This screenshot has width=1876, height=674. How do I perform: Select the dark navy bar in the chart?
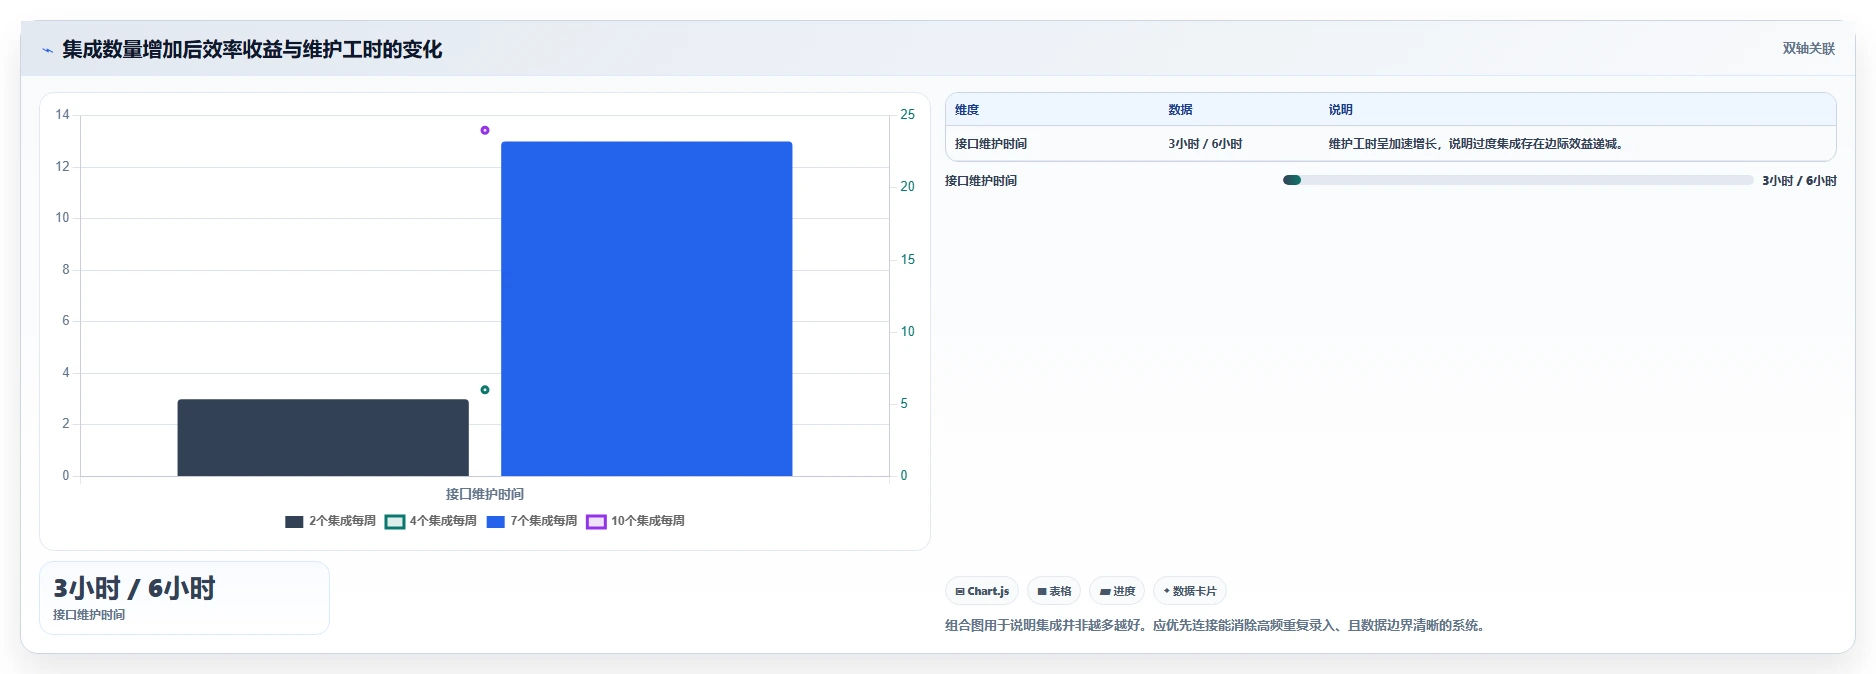pos(323,438)
